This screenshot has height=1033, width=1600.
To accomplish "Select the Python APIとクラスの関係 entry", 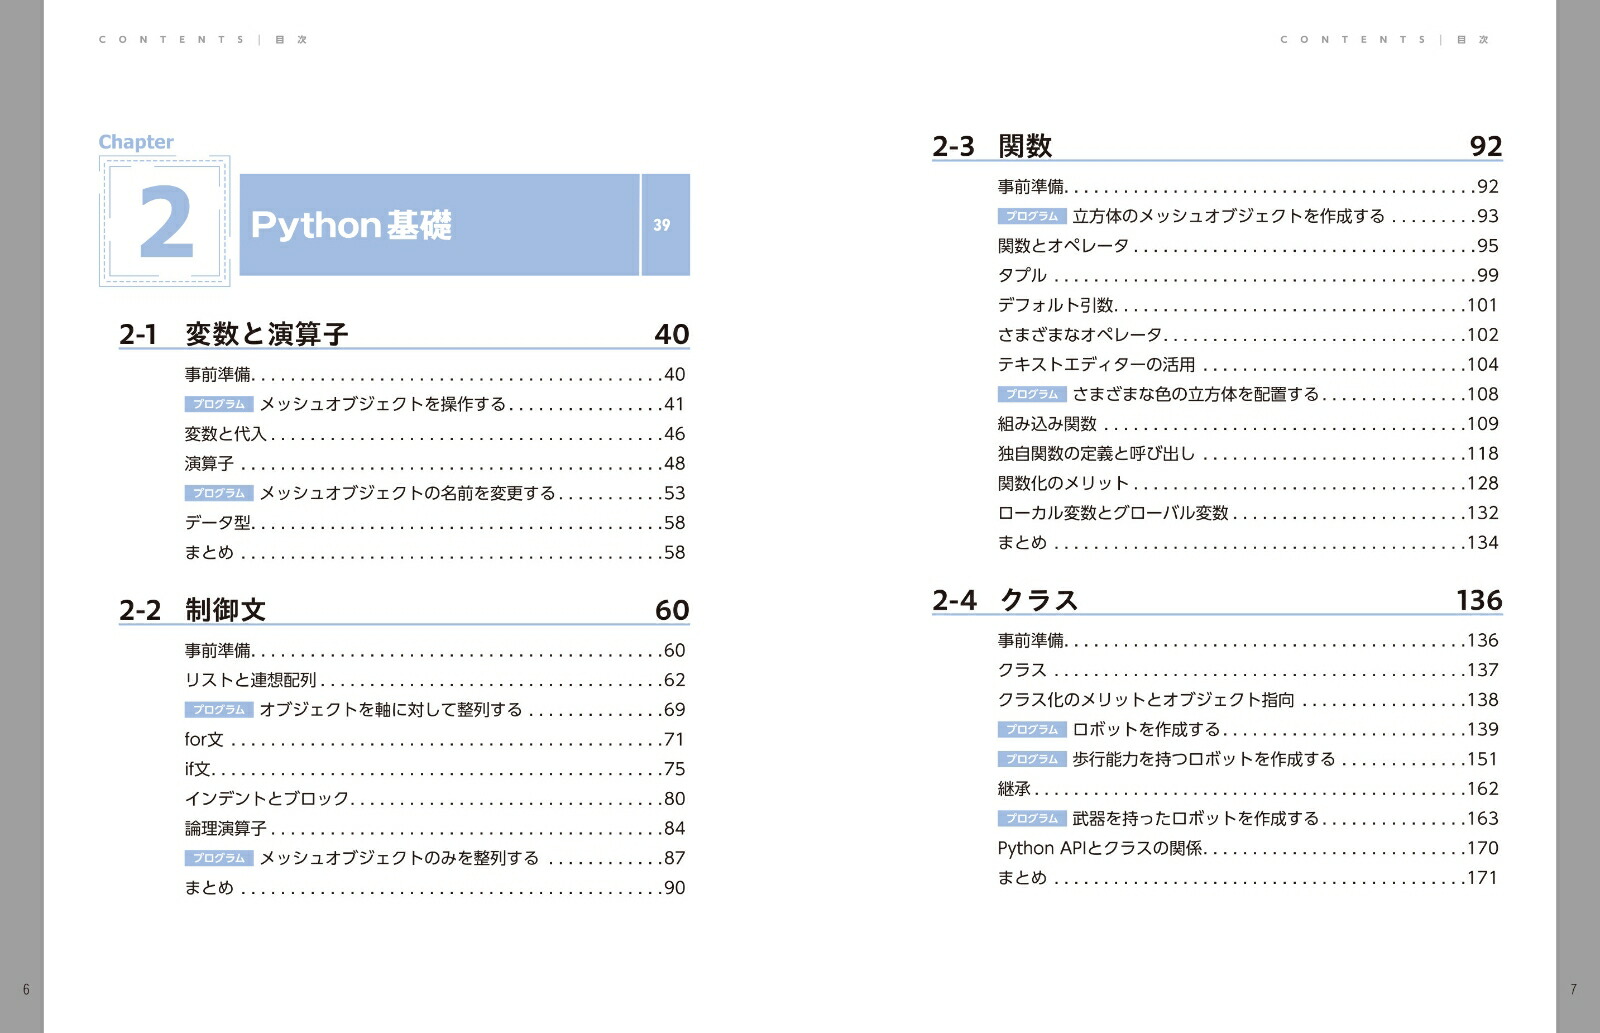I will click(1100, 848).
